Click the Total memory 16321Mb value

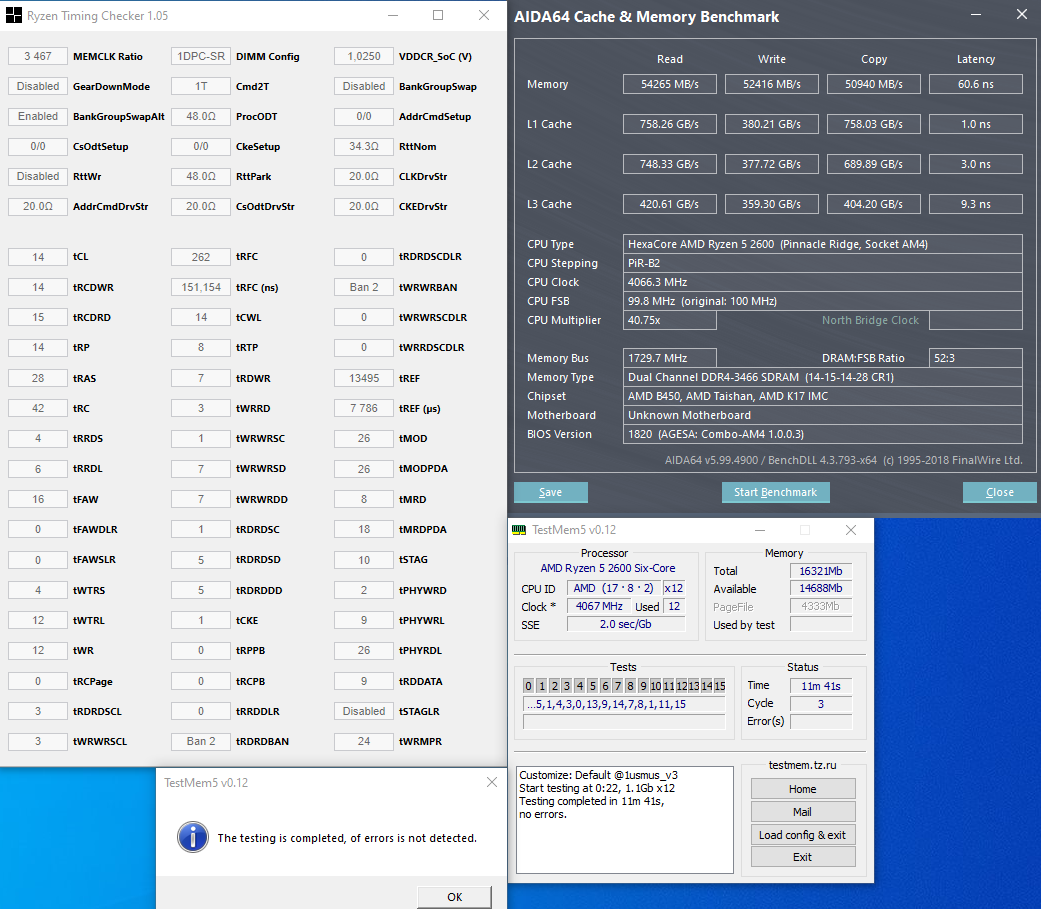(x=821, y=571)
